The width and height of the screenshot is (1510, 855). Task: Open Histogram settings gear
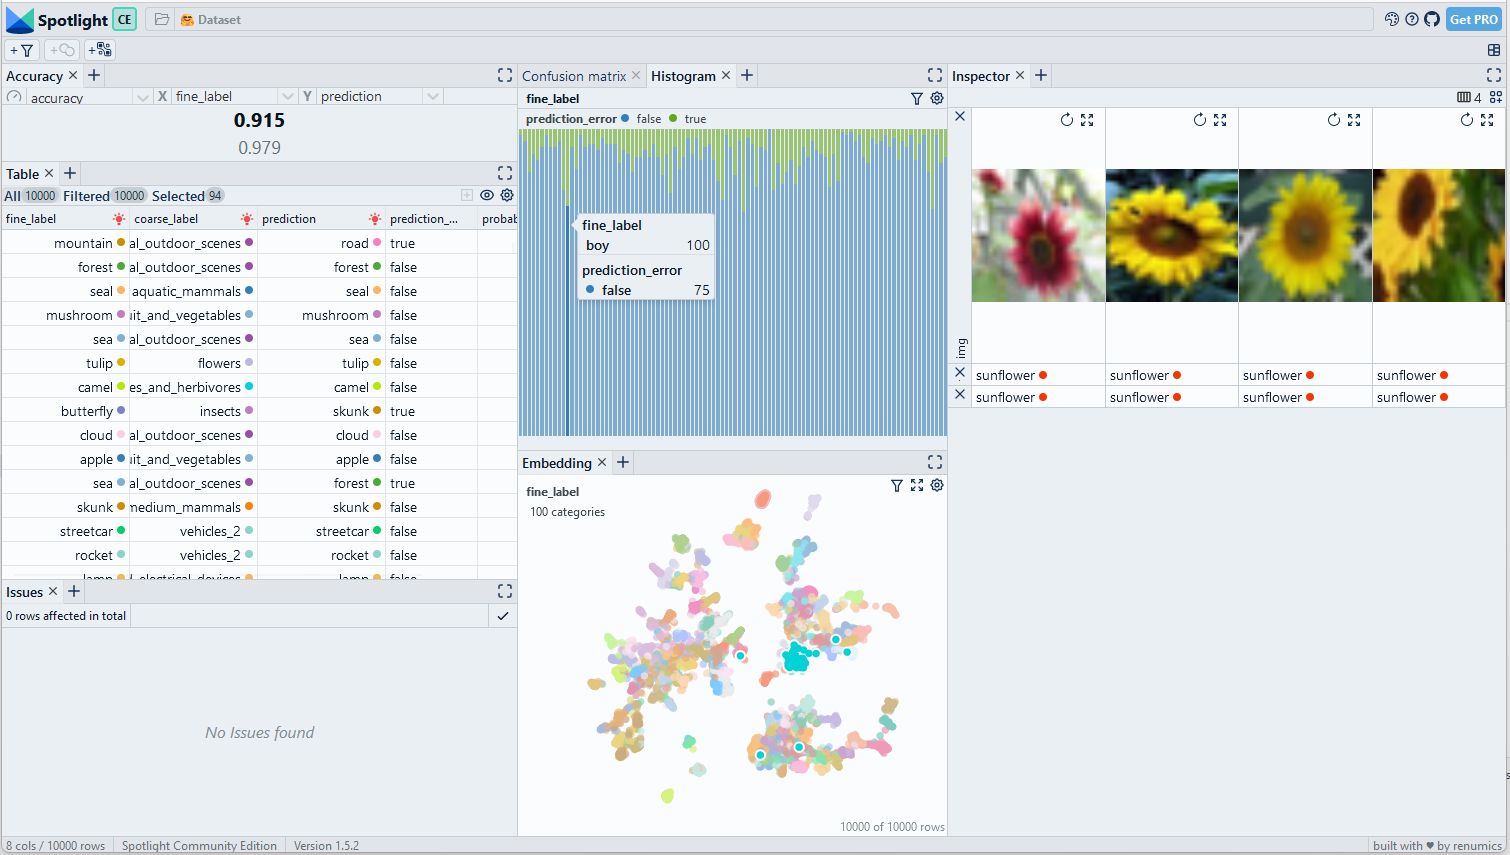pyautogui.click(x=937, y=98)
